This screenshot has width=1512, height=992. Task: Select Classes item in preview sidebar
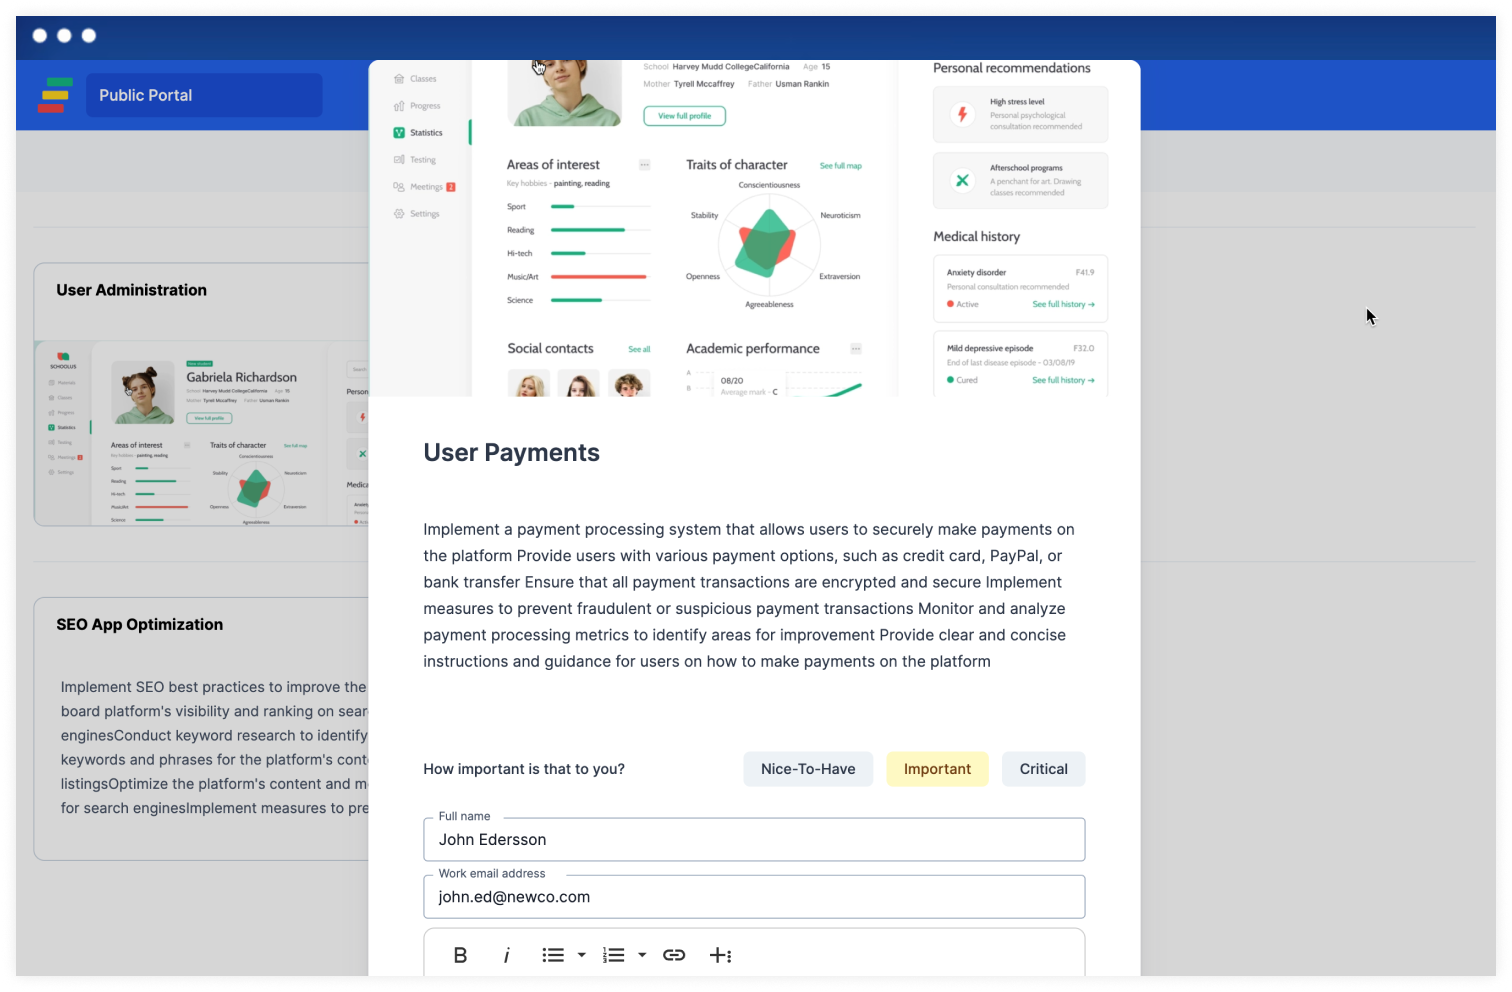coord(415,79)
